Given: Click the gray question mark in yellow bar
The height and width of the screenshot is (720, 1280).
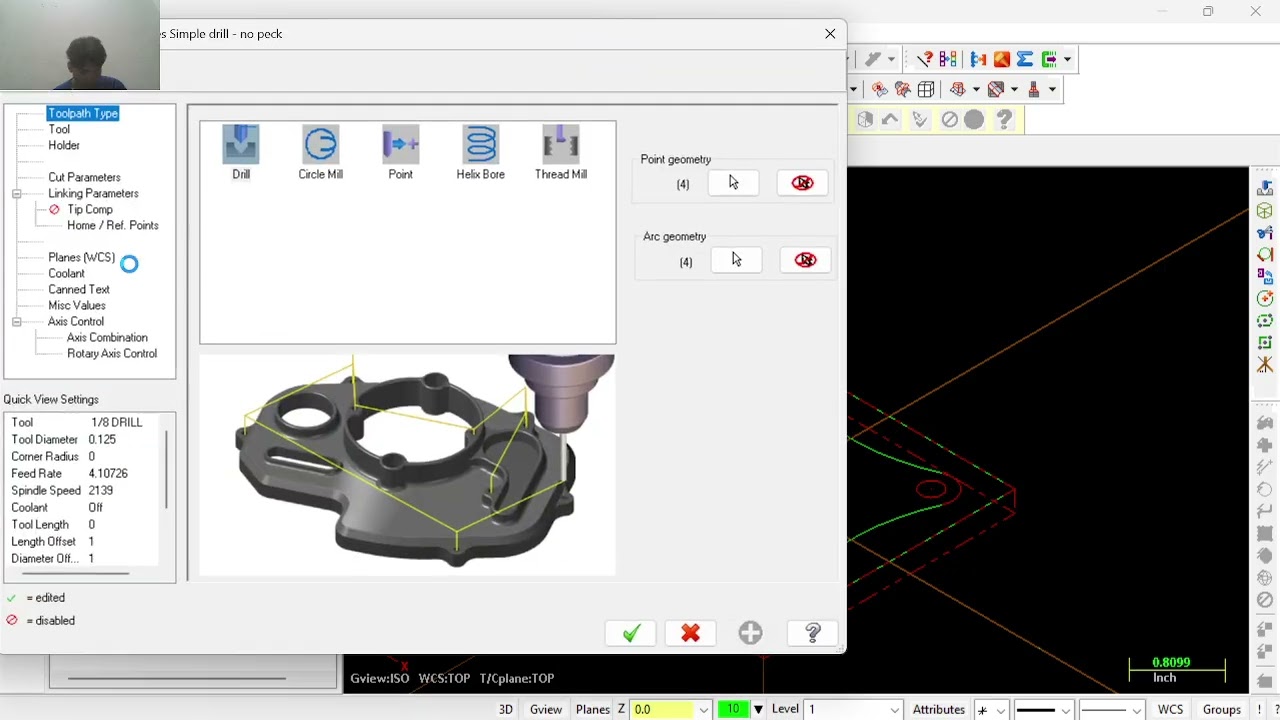Looking at the screenshot, I should point(1004,120).
